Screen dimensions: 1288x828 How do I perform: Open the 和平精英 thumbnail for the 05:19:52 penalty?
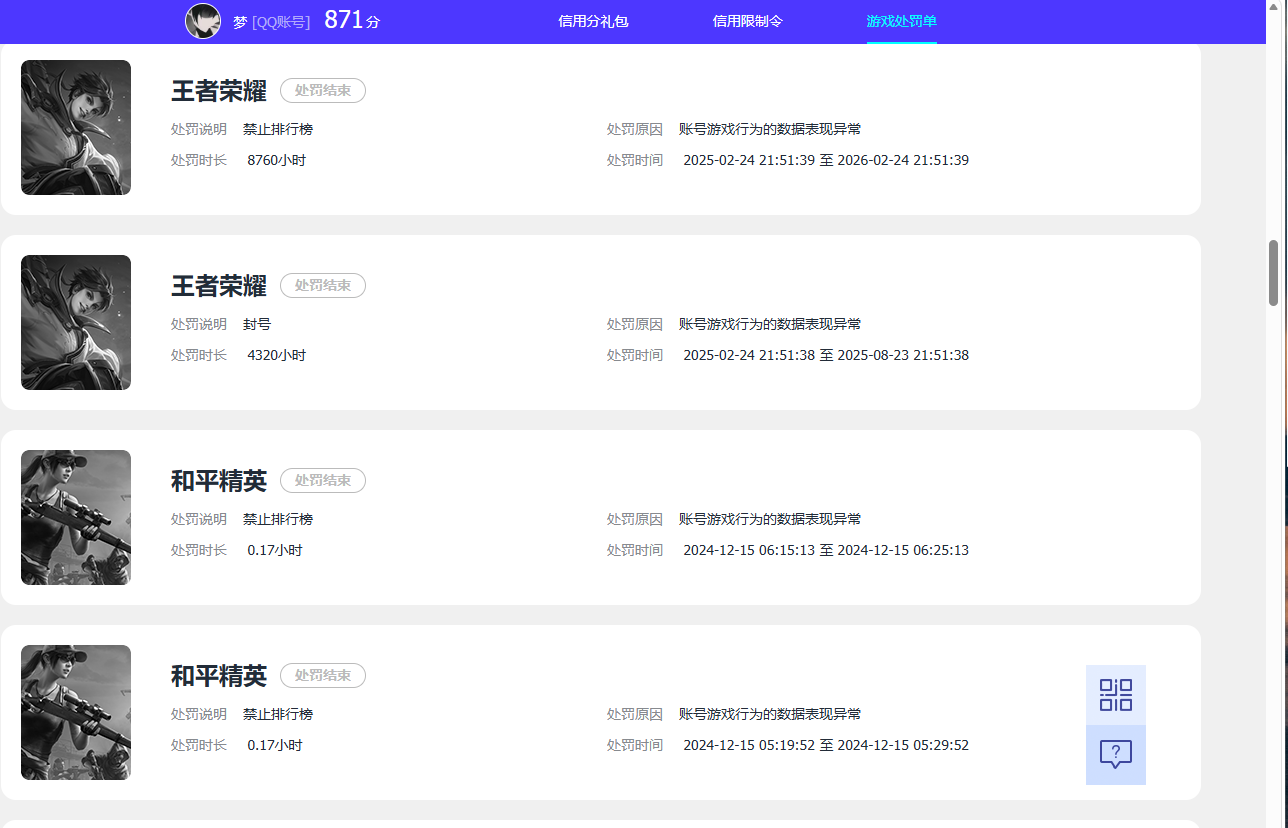[76, 713]
